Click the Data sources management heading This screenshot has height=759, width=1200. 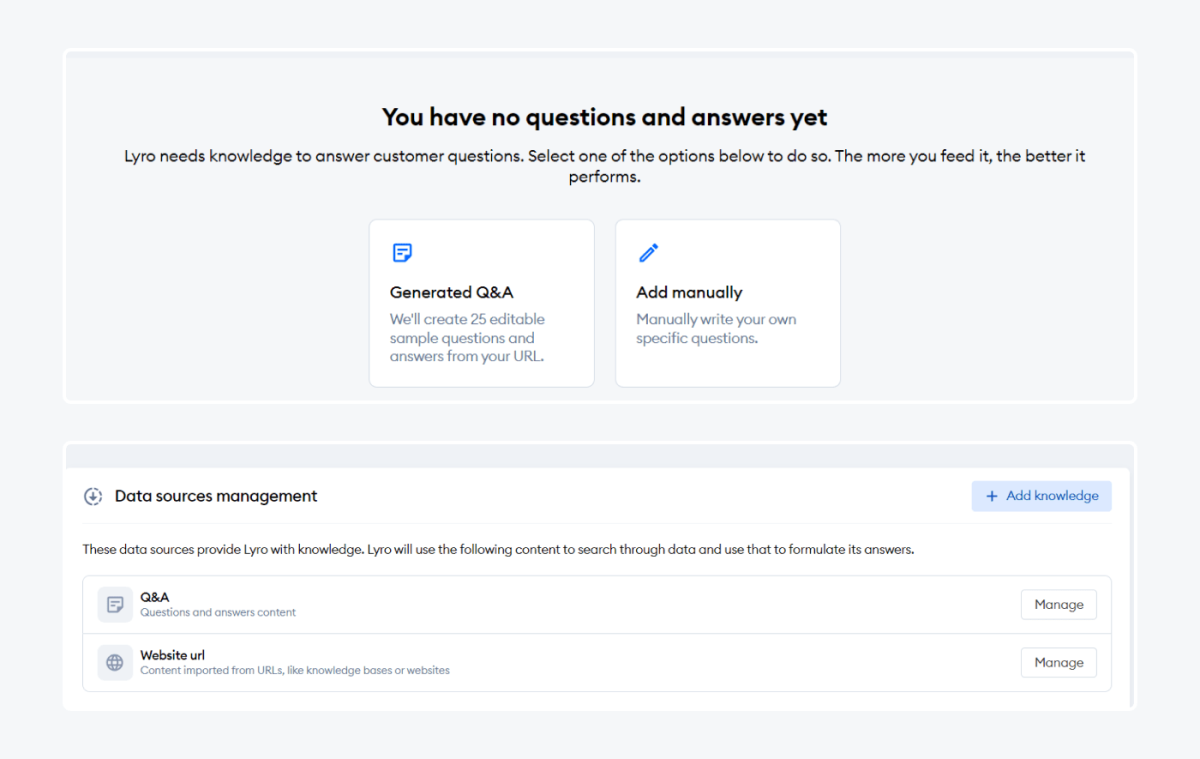point(216,495)
